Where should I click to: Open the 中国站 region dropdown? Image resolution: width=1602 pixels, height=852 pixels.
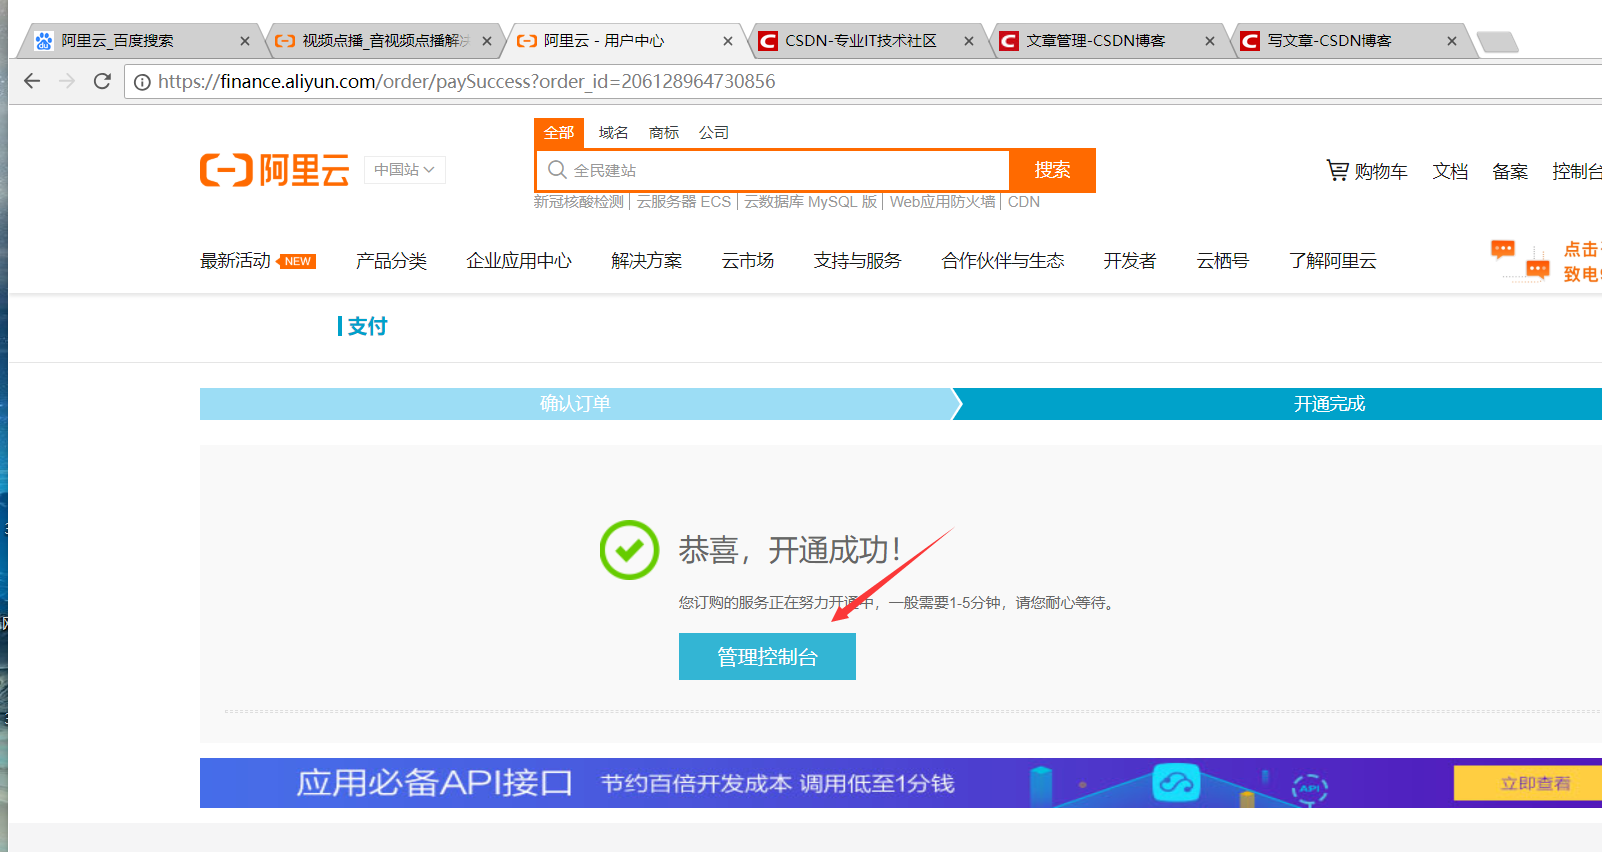click(x=404, y=170)
